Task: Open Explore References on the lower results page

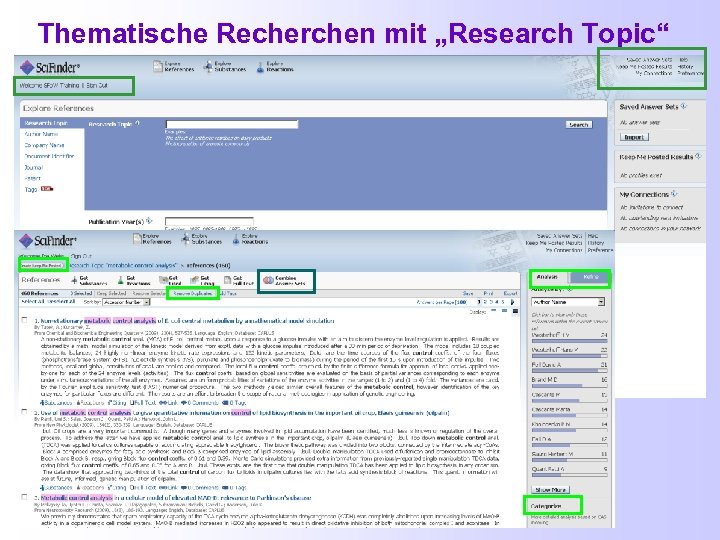Action: pos(152,239)
